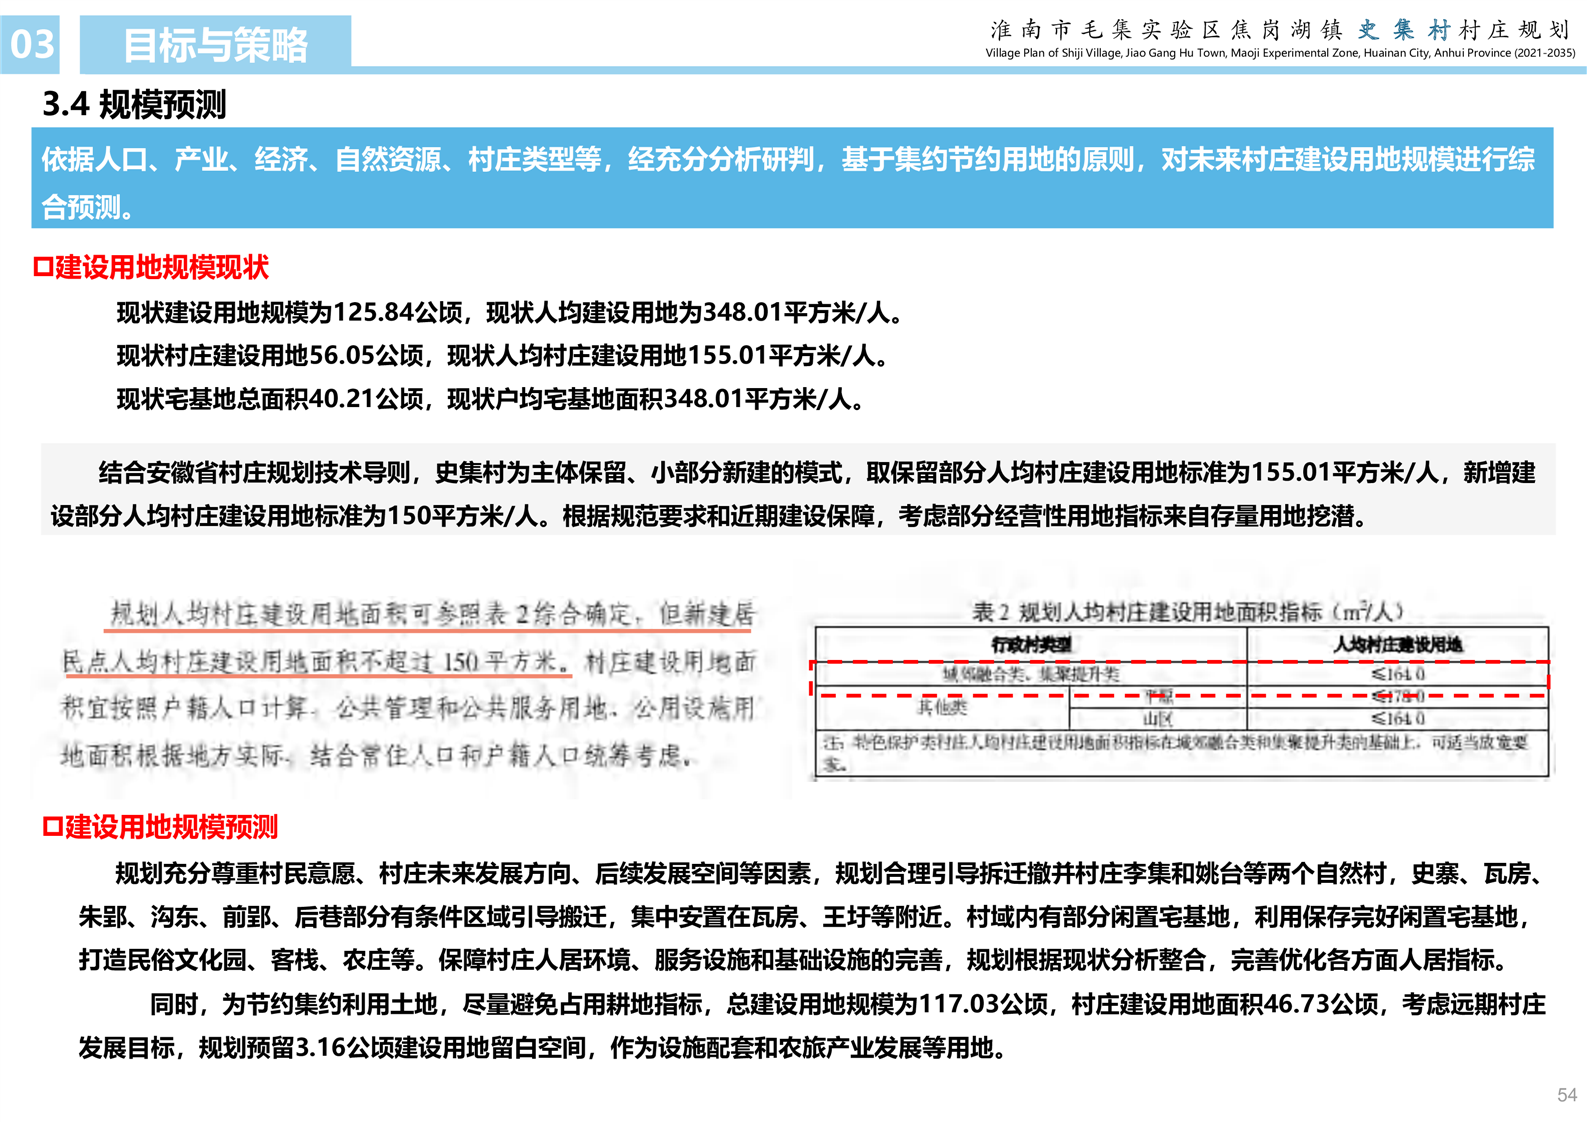The image size is (1587, 1122).
Task: Click the red dashed highlighted table row
Action: [x=1180, y=677]
